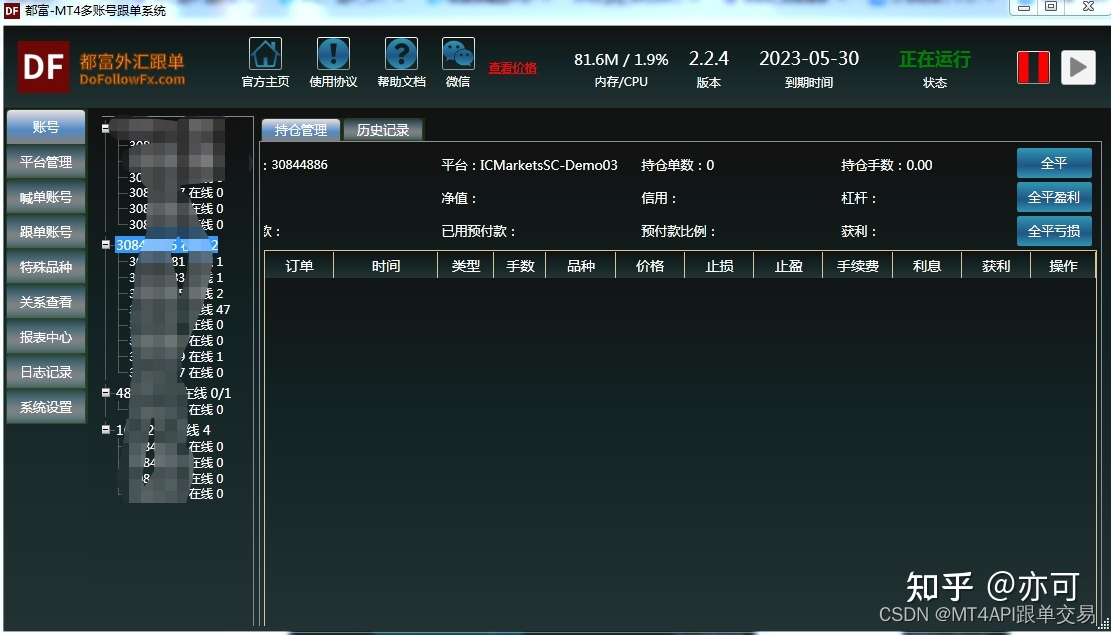Select the highlighted 3084 account row
This screenshot has width=1111, height=635.
point(167,245)
